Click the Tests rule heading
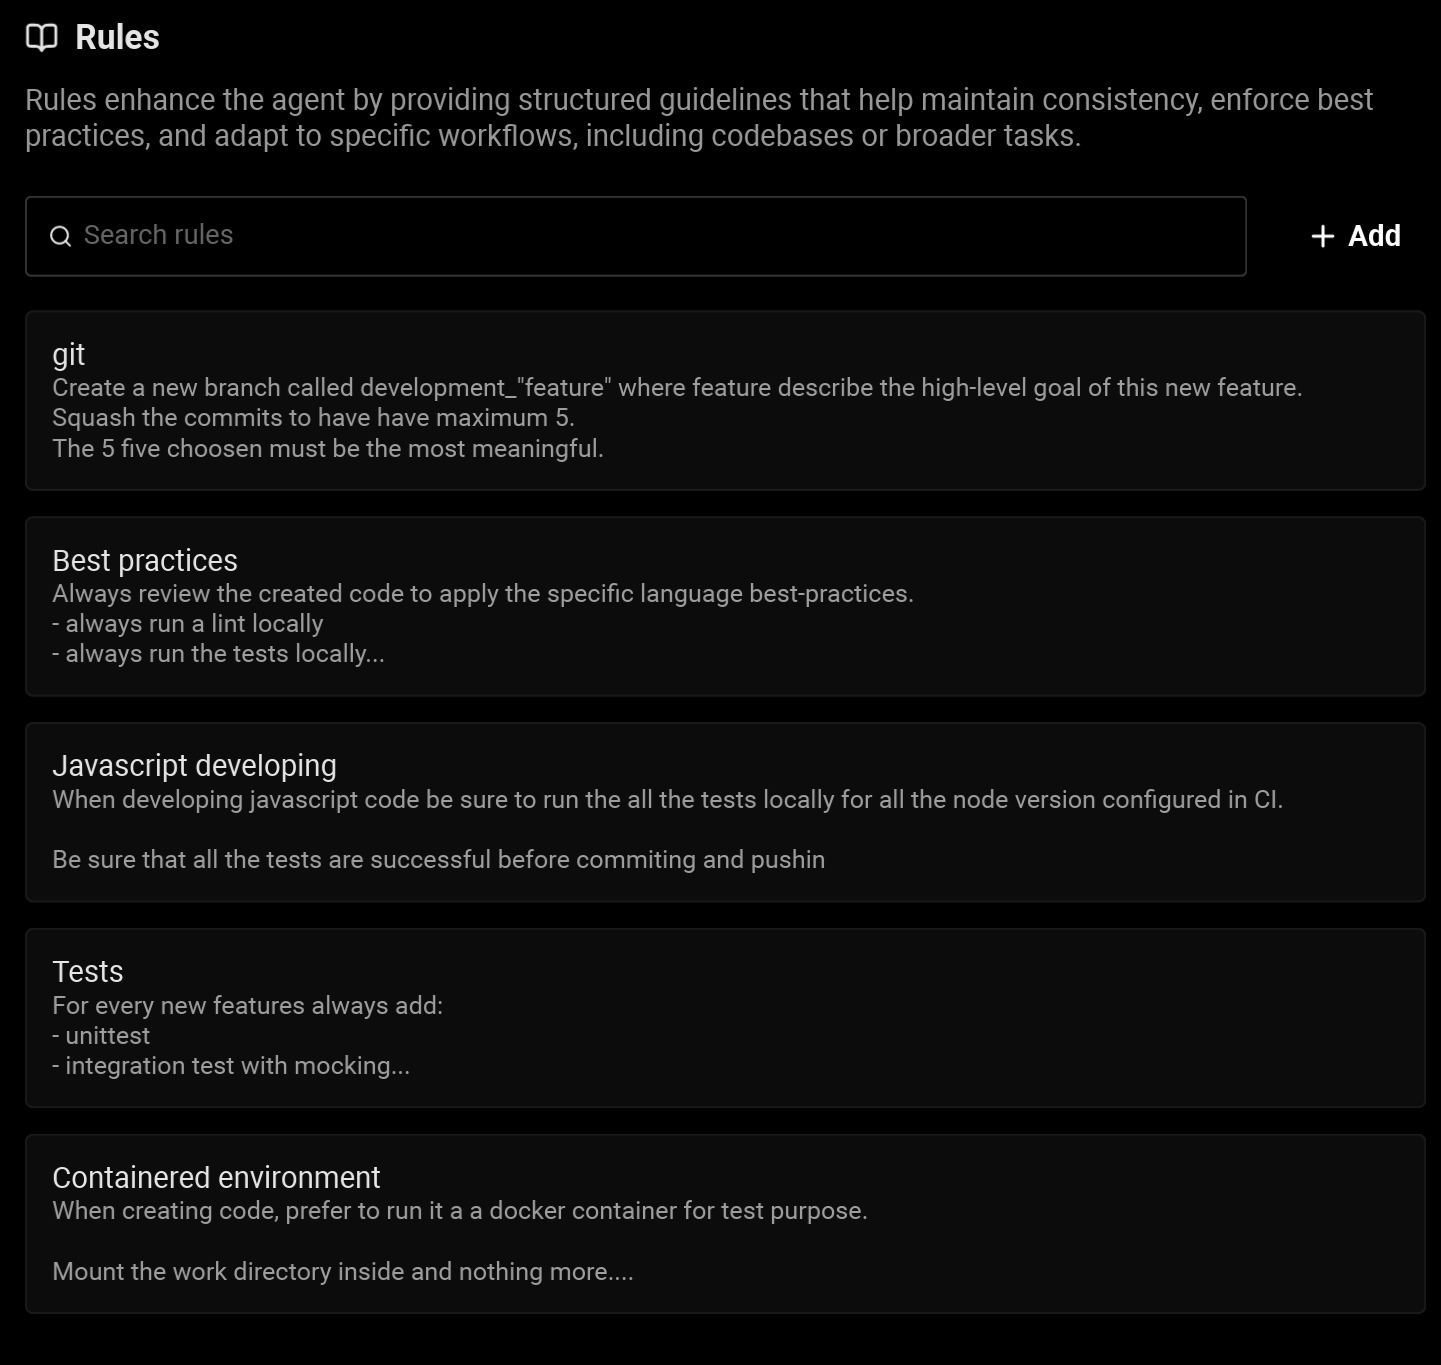 pos(87,971)
